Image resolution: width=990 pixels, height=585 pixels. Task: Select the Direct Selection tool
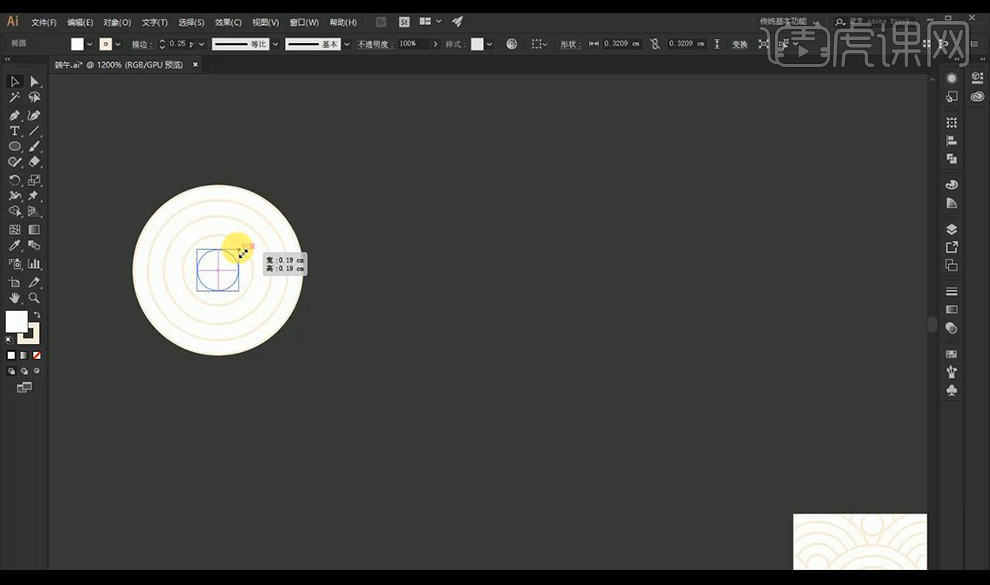[x=34, y=82]
